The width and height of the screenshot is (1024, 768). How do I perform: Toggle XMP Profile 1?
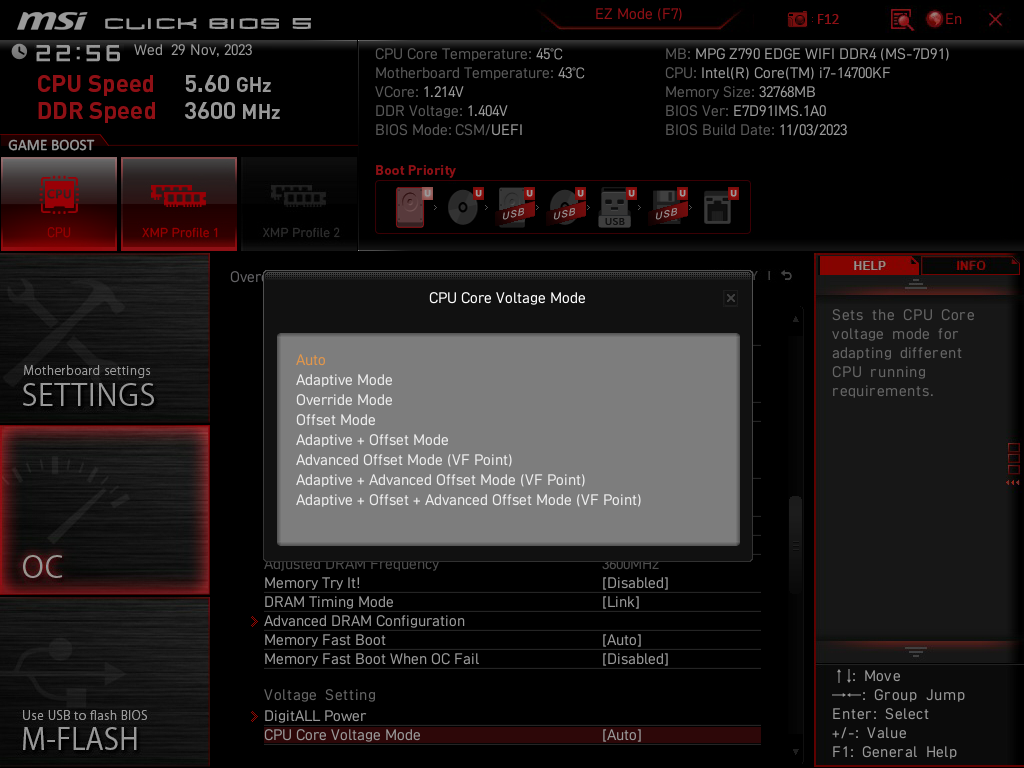[x=179, y=203]
